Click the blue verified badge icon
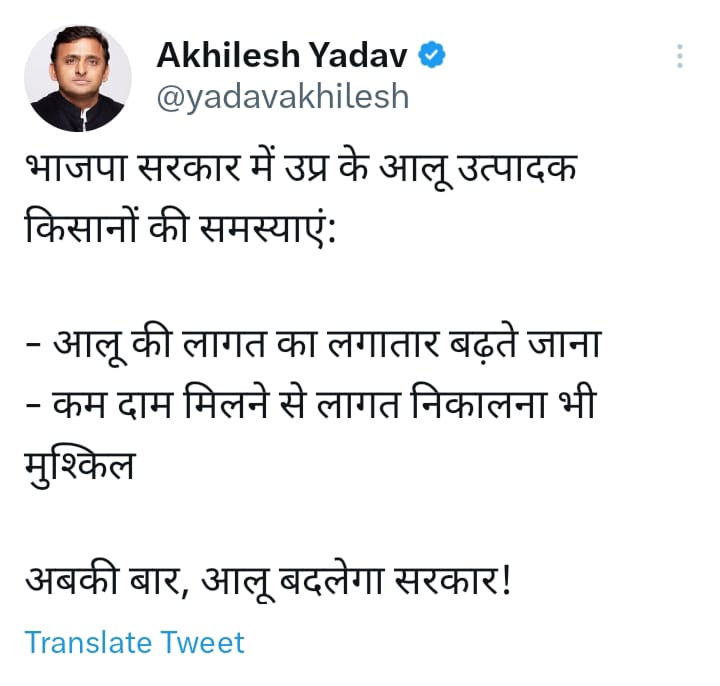 pos(431,55)
